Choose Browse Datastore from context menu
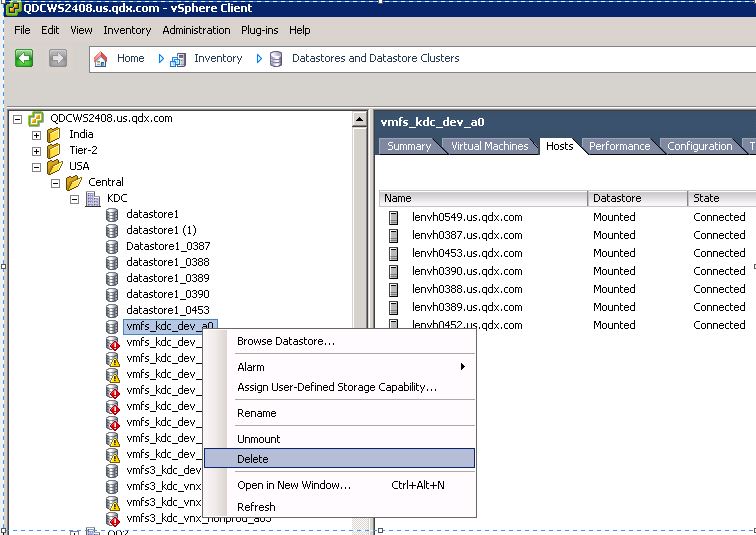Image resolution: width=756 pixels, height=535 pixels. pos(339,341)
